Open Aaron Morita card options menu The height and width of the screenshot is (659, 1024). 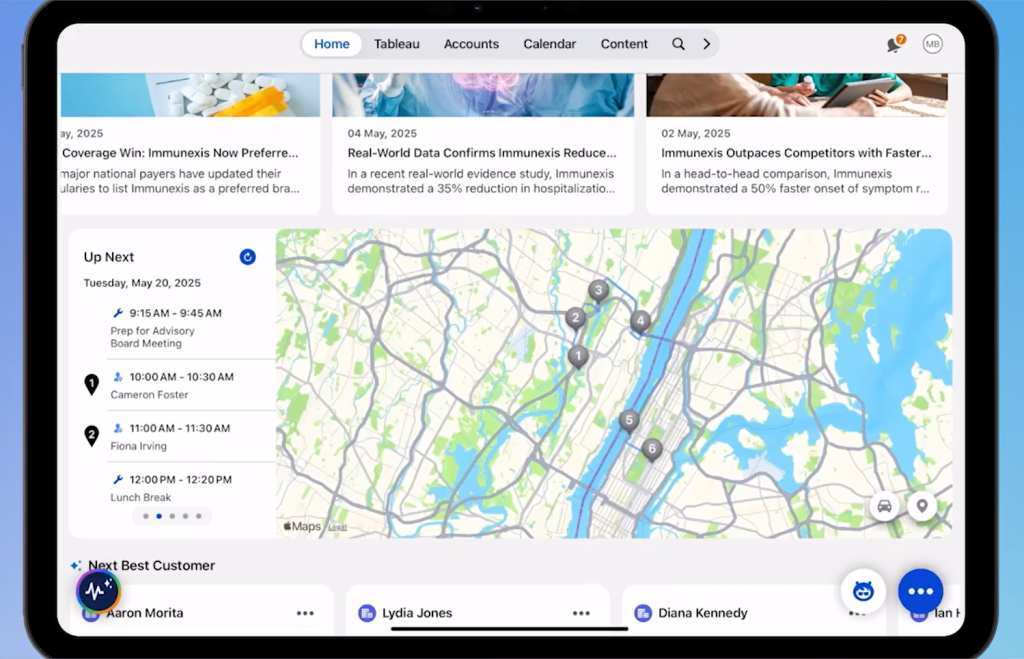click(x=305, y=613)
